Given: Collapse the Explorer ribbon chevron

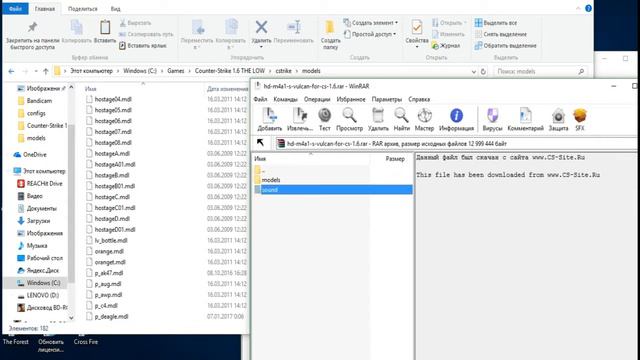Looking at the screenshot, I should point(578,8).
